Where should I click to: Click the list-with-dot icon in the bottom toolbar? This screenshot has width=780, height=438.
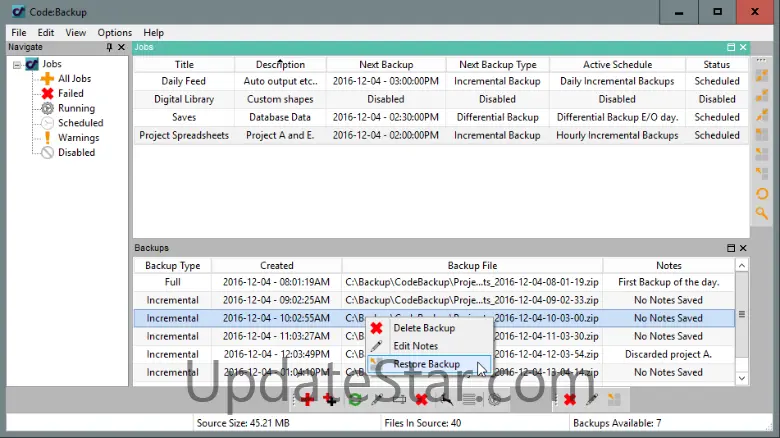[472, 399]
